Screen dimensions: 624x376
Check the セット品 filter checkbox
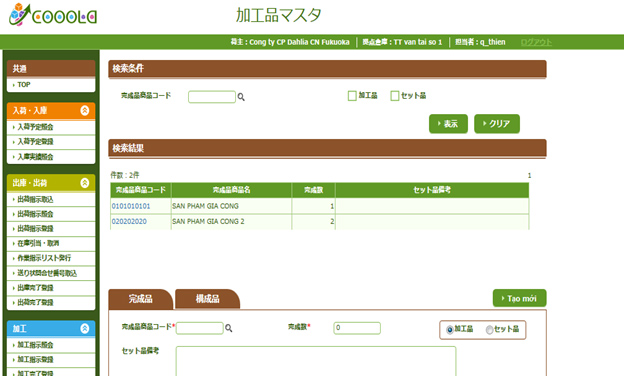pyautogui.click(x=394, y=96)
